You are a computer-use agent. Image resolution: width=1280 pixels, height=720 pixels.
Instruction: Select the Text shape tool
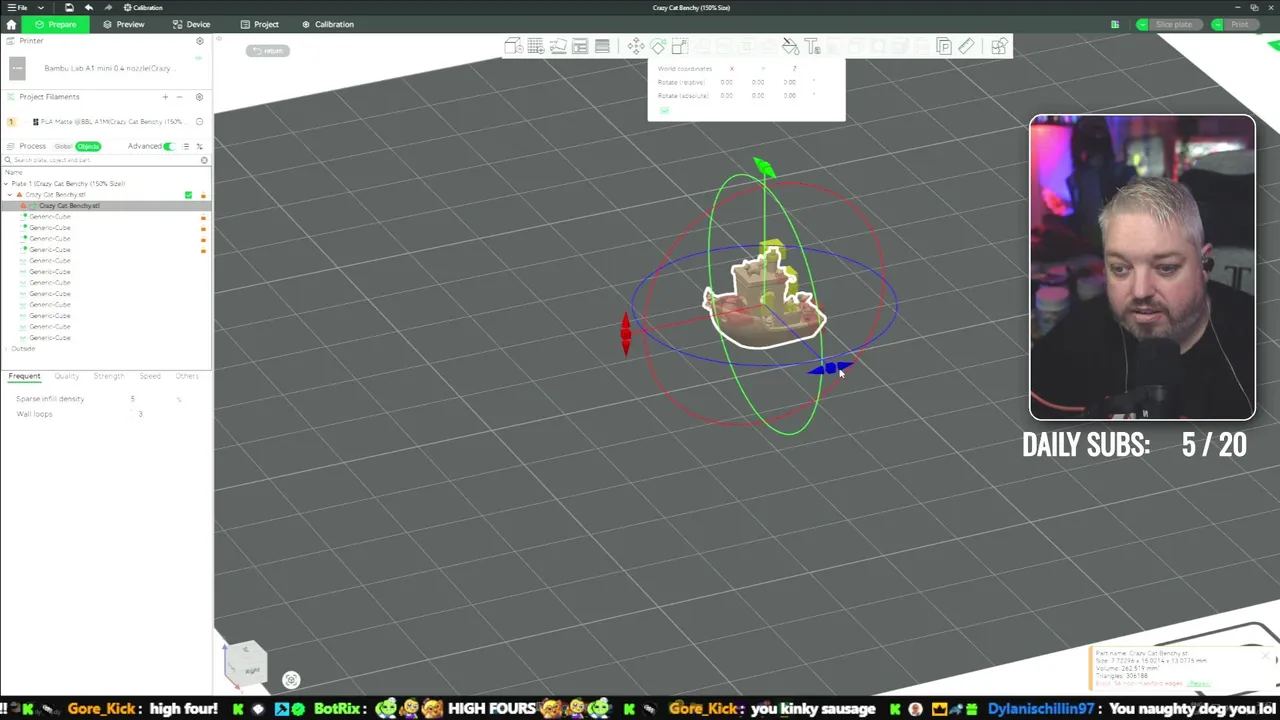click(x=812, y=46)
